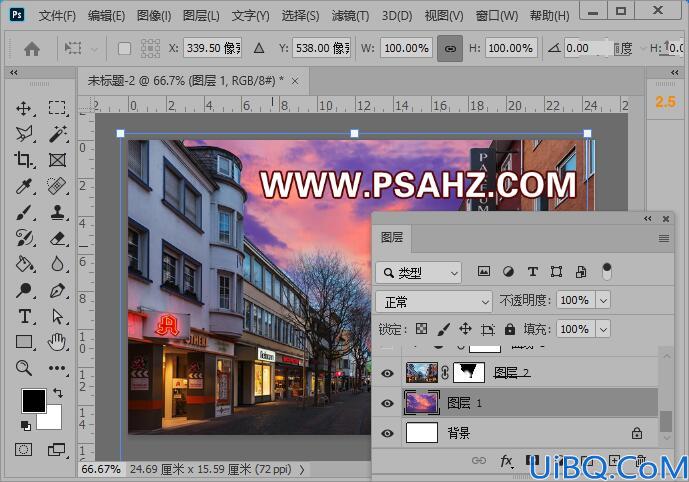Screen dimensions: 689x482
Task: Select the Hand tool
Action: click(x=58, y=342)
